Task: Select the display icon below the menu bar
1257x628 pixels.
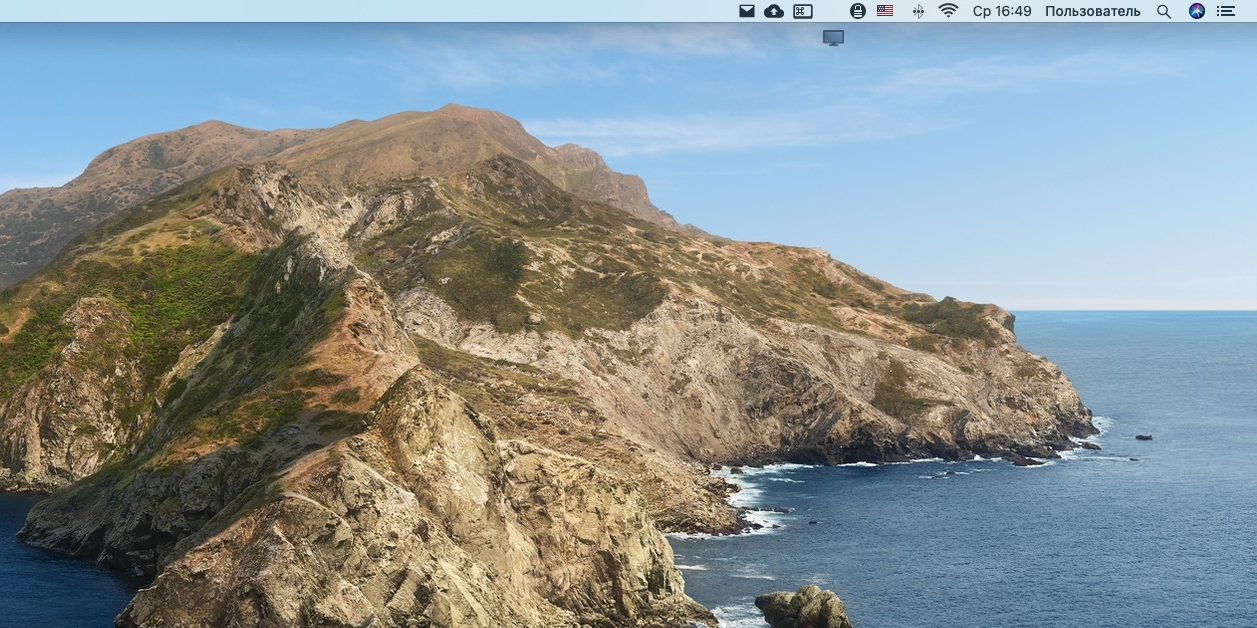Action: (x=833, y=37)
